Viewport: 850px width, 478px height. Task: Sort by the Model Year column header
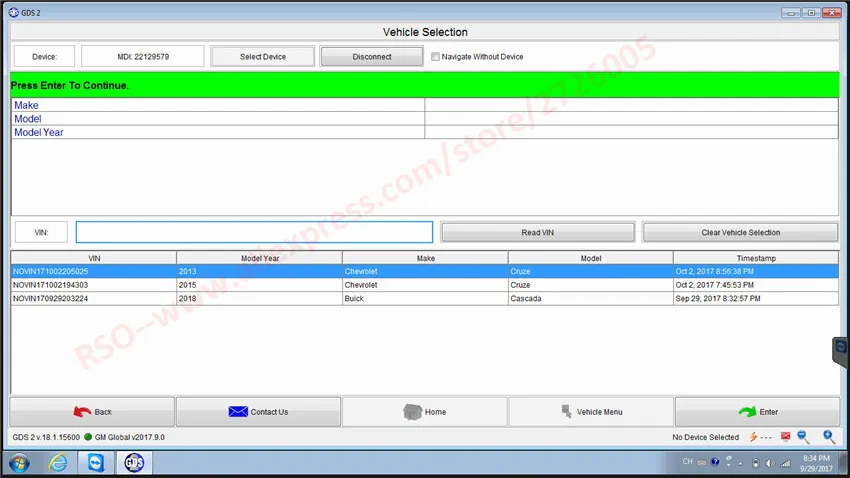coord(260,259)
